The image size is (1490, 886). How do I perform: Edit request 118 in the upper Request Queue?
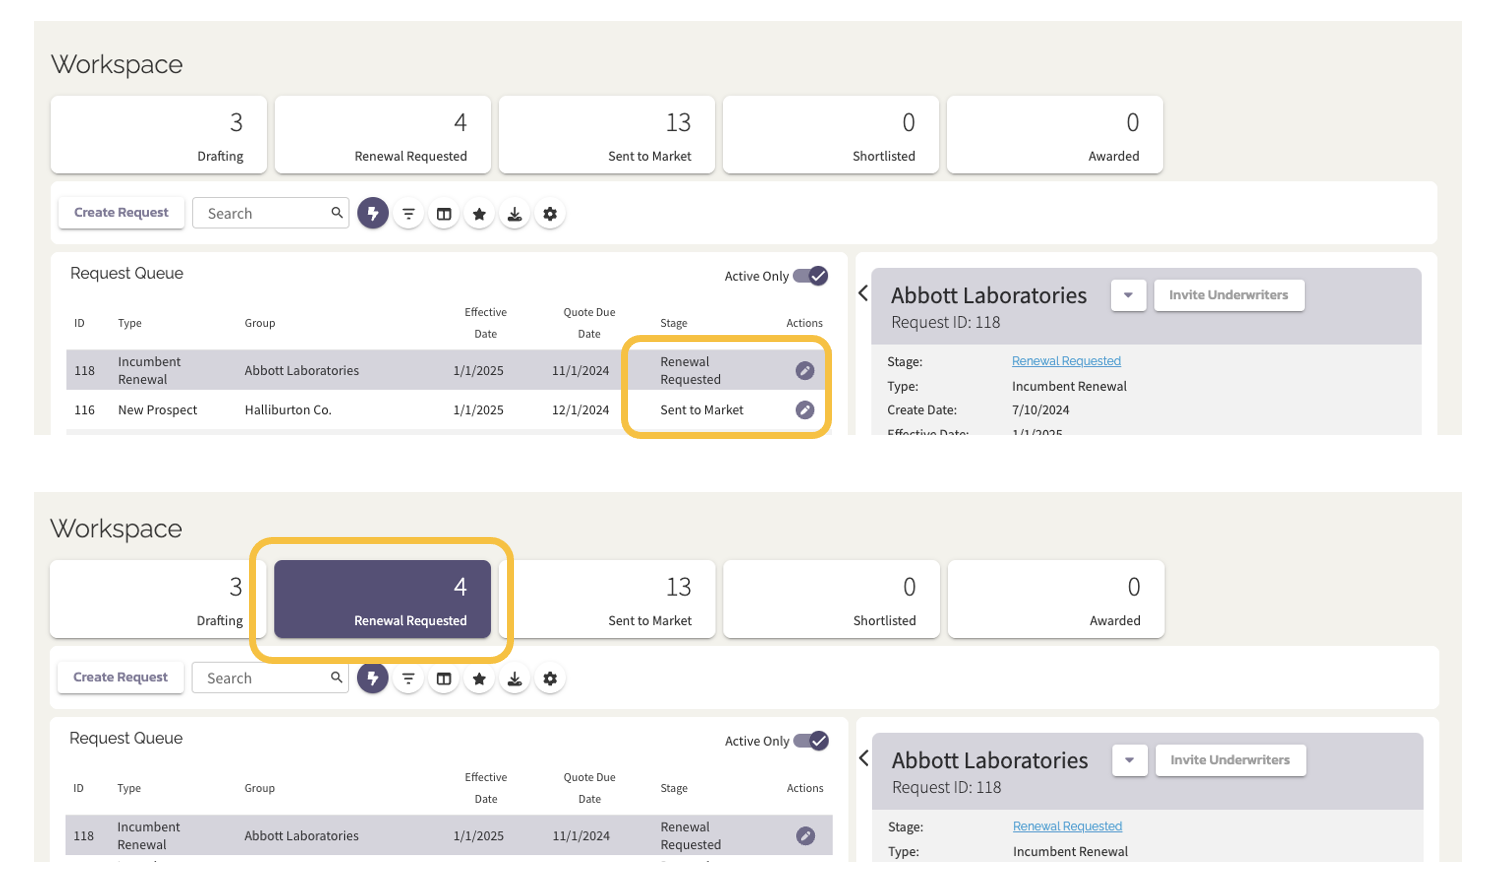tap(805, 371)
